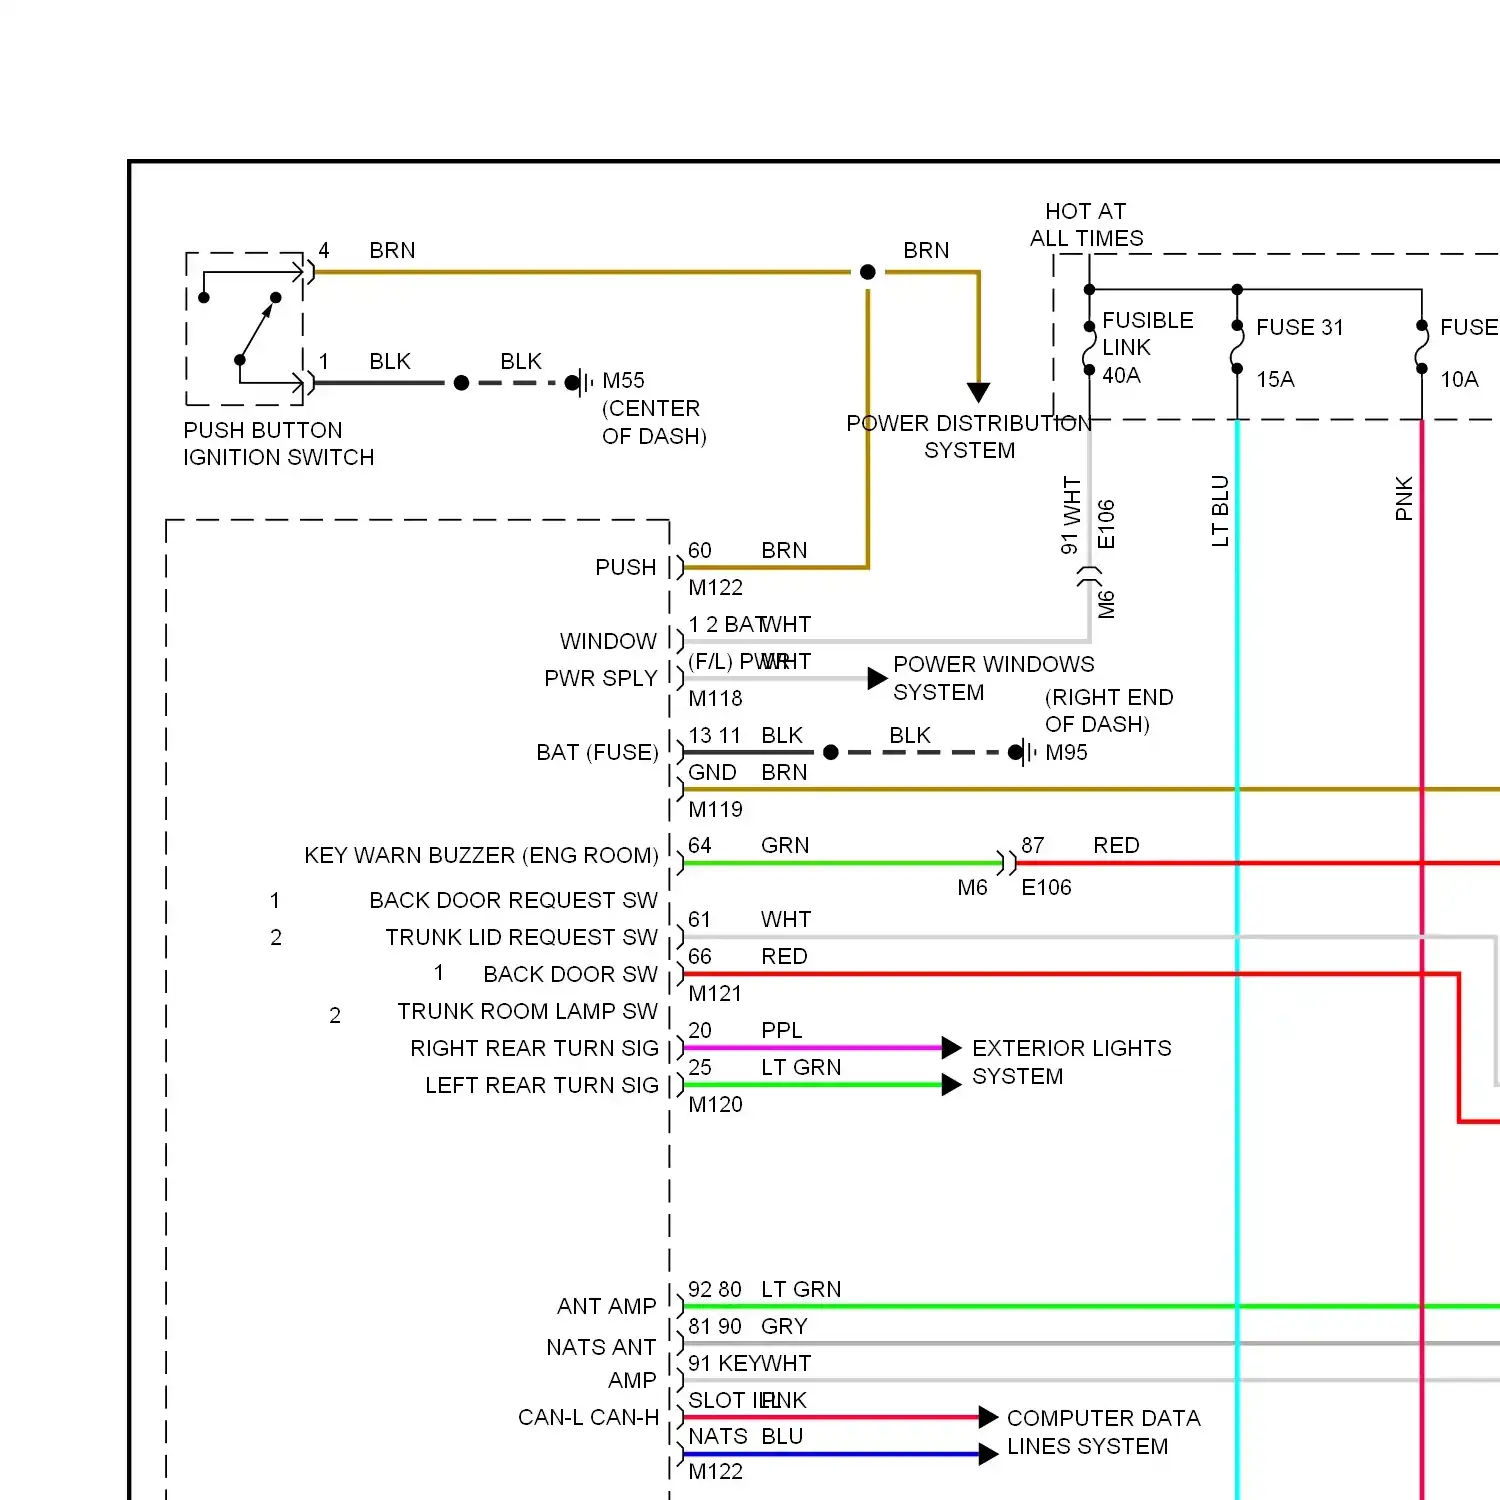The height and width of the screenshot is (1500, 1500).
Task: Select the NATS ANT label
Action: pyautogui.click(x=601, y=1348)
